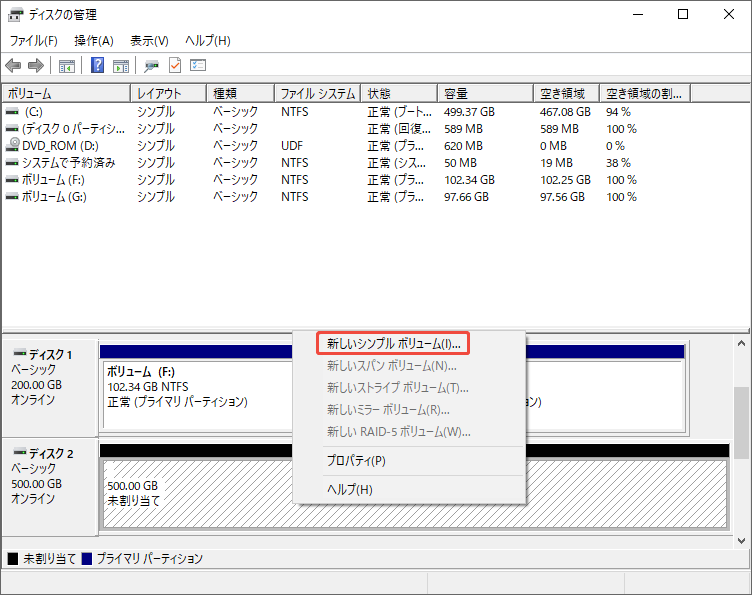Toggle the action pane toolbar icon
This screenshot has height=595, width=752.
pos(121,66)
